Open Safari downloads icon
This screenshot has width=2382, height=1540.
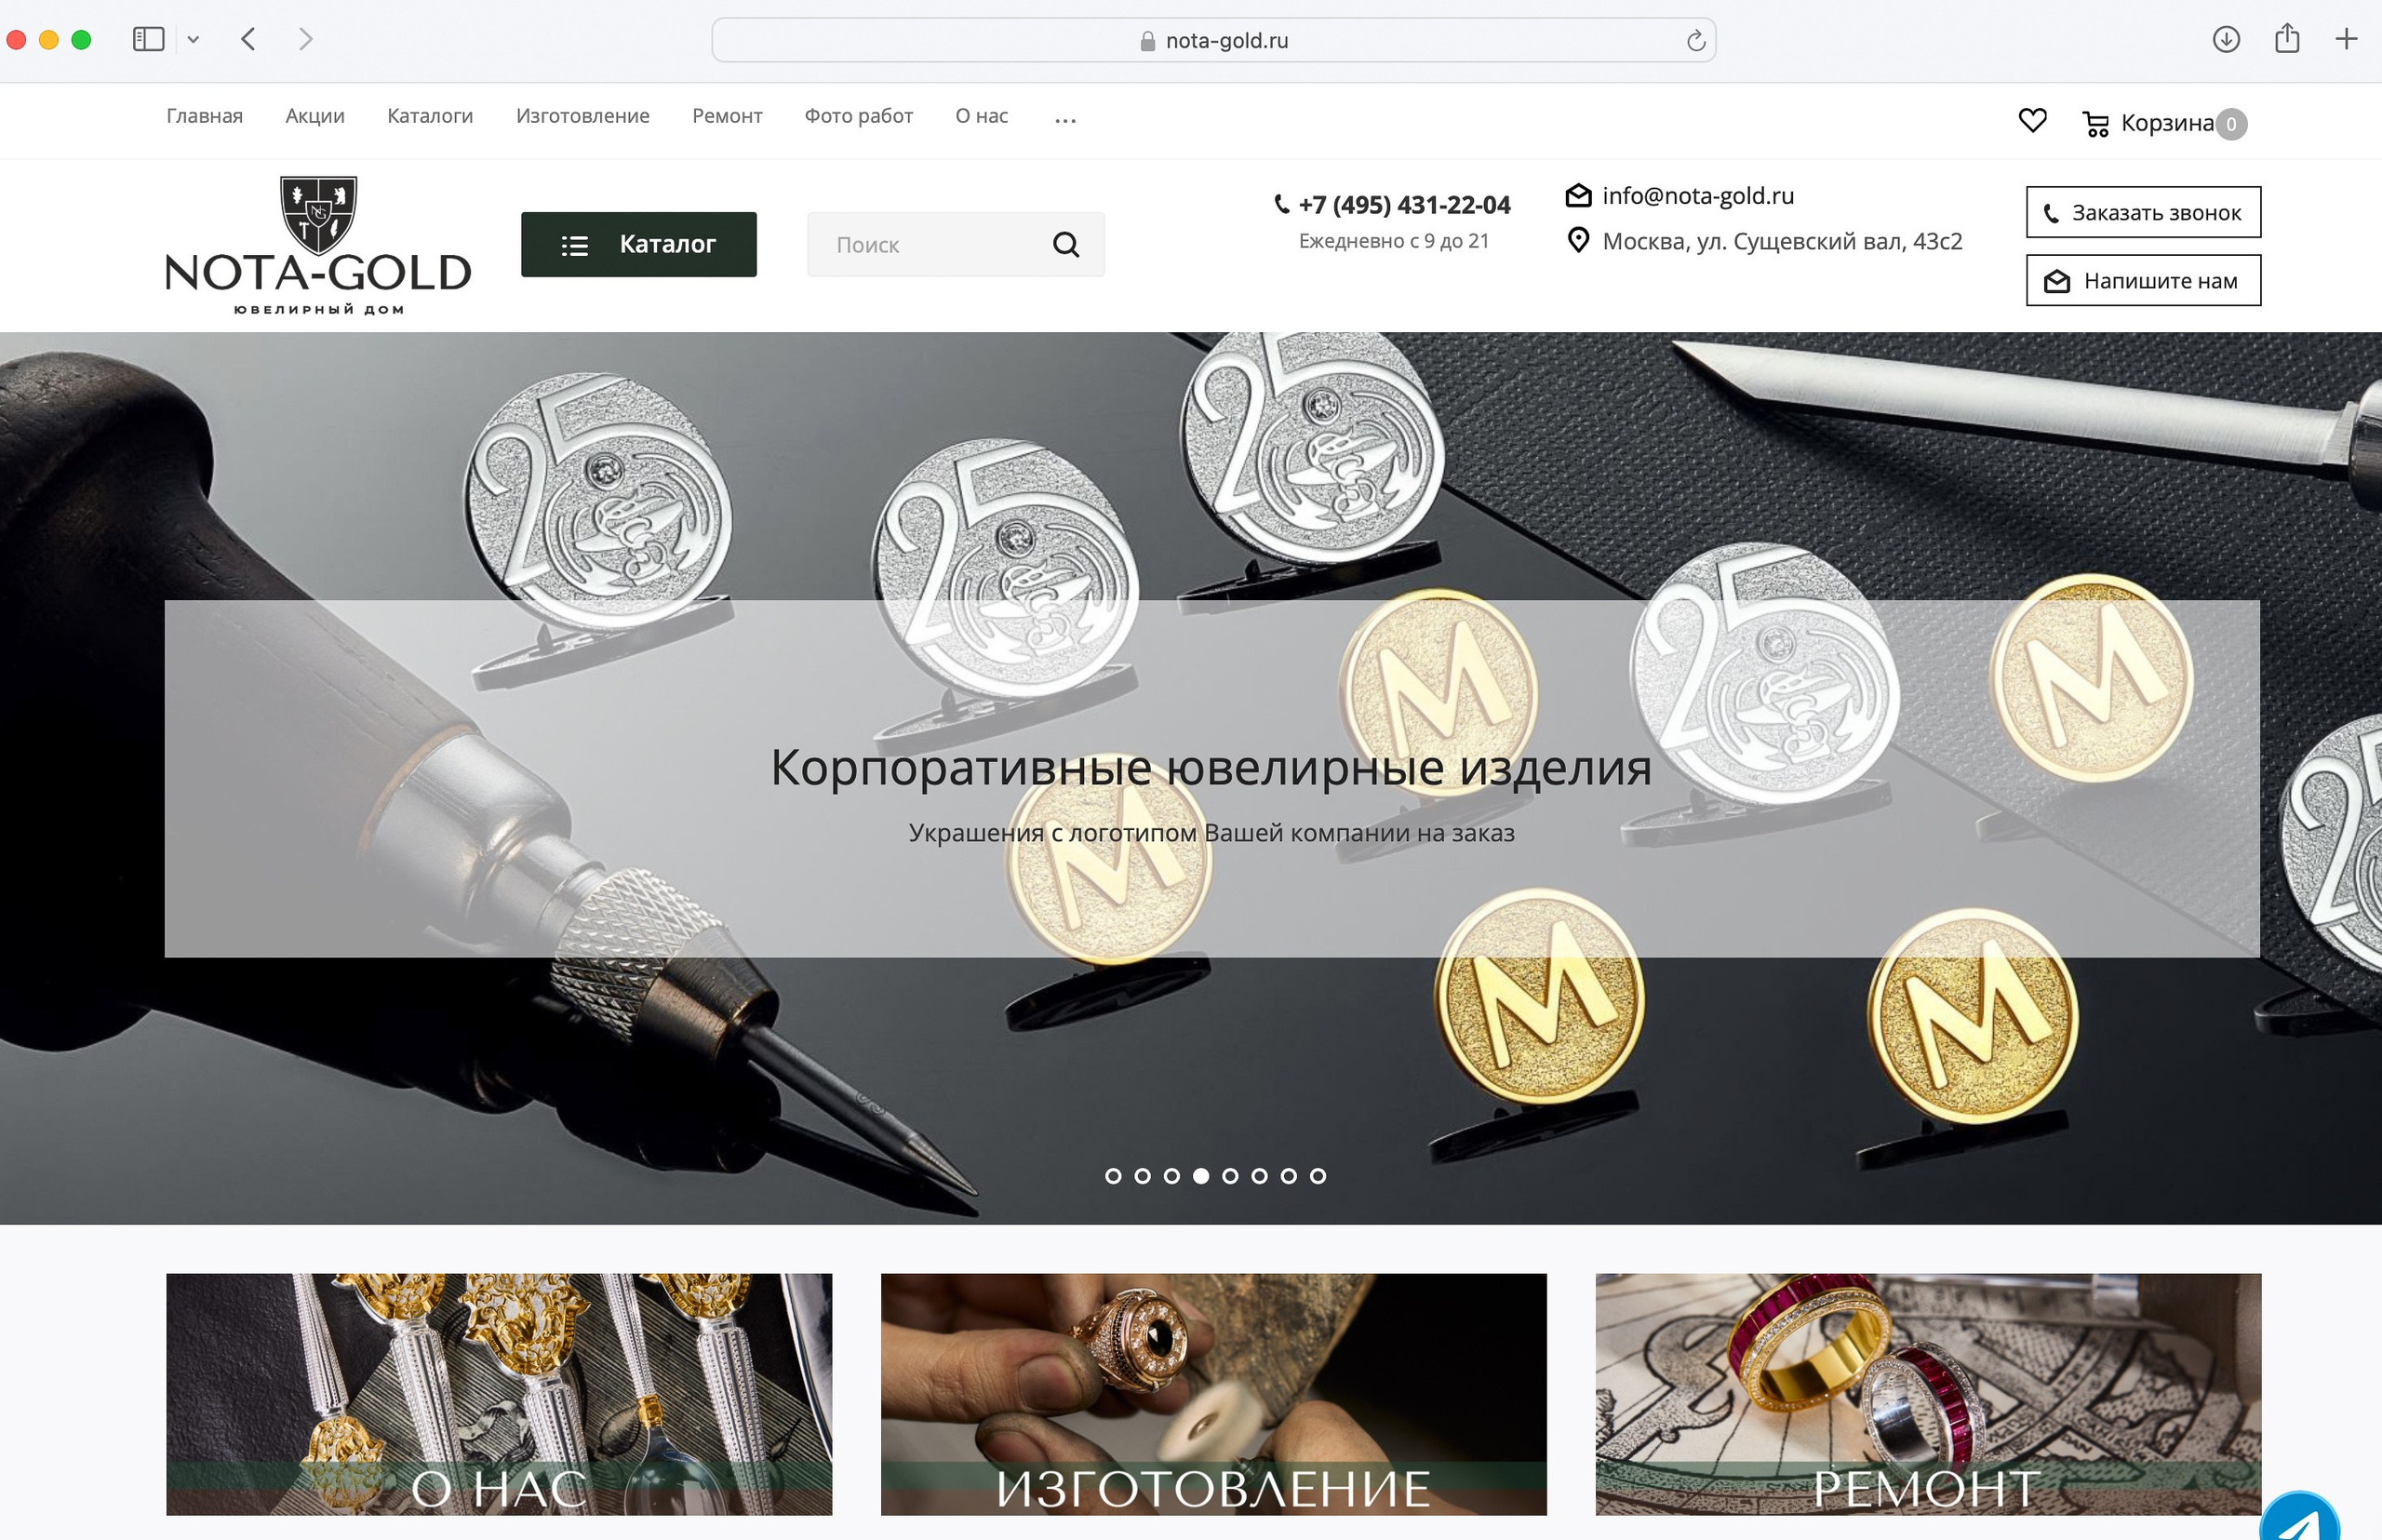(2225, 39)
